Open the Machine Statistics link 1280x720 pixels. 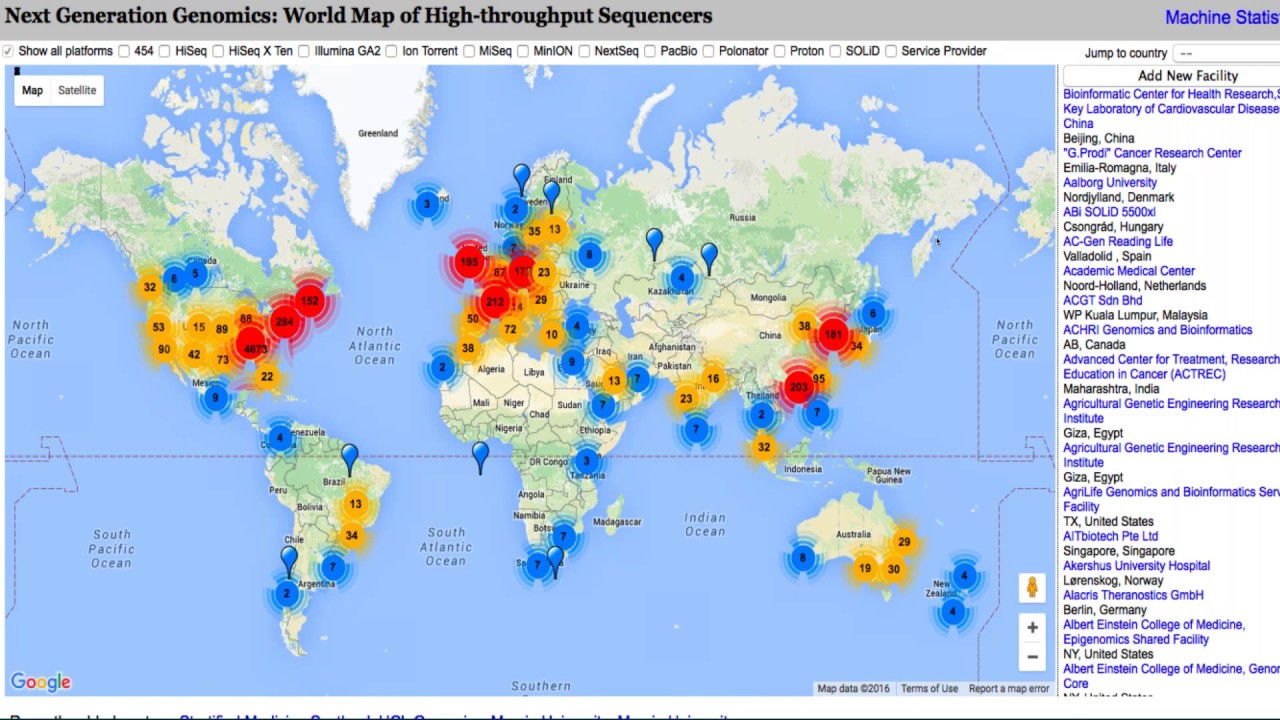[x=1222, y=18]
